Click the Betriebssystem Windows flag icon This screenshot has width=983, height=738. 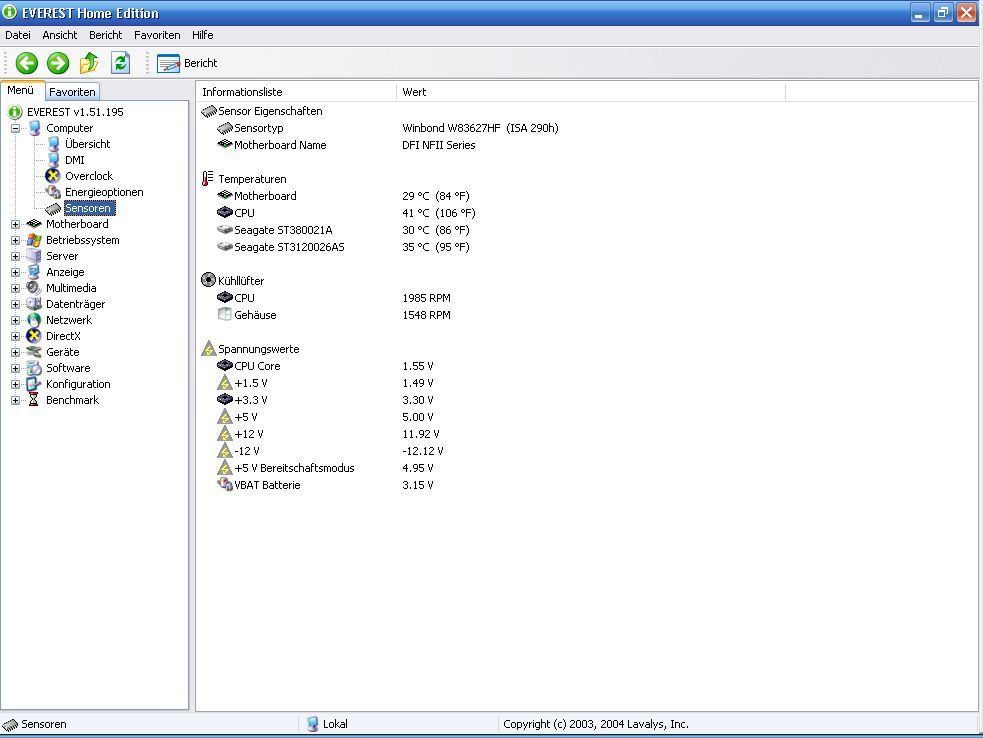[x=34, y=240]
